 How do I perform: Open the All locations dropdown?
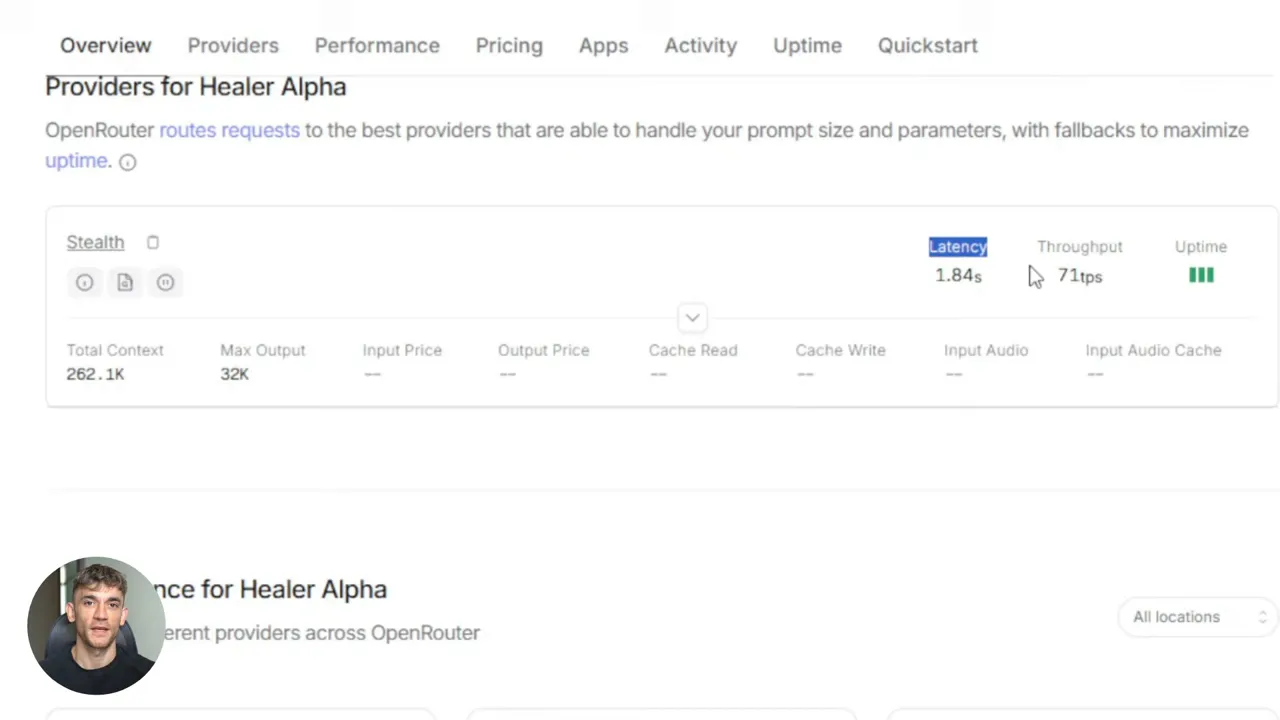1197,617
